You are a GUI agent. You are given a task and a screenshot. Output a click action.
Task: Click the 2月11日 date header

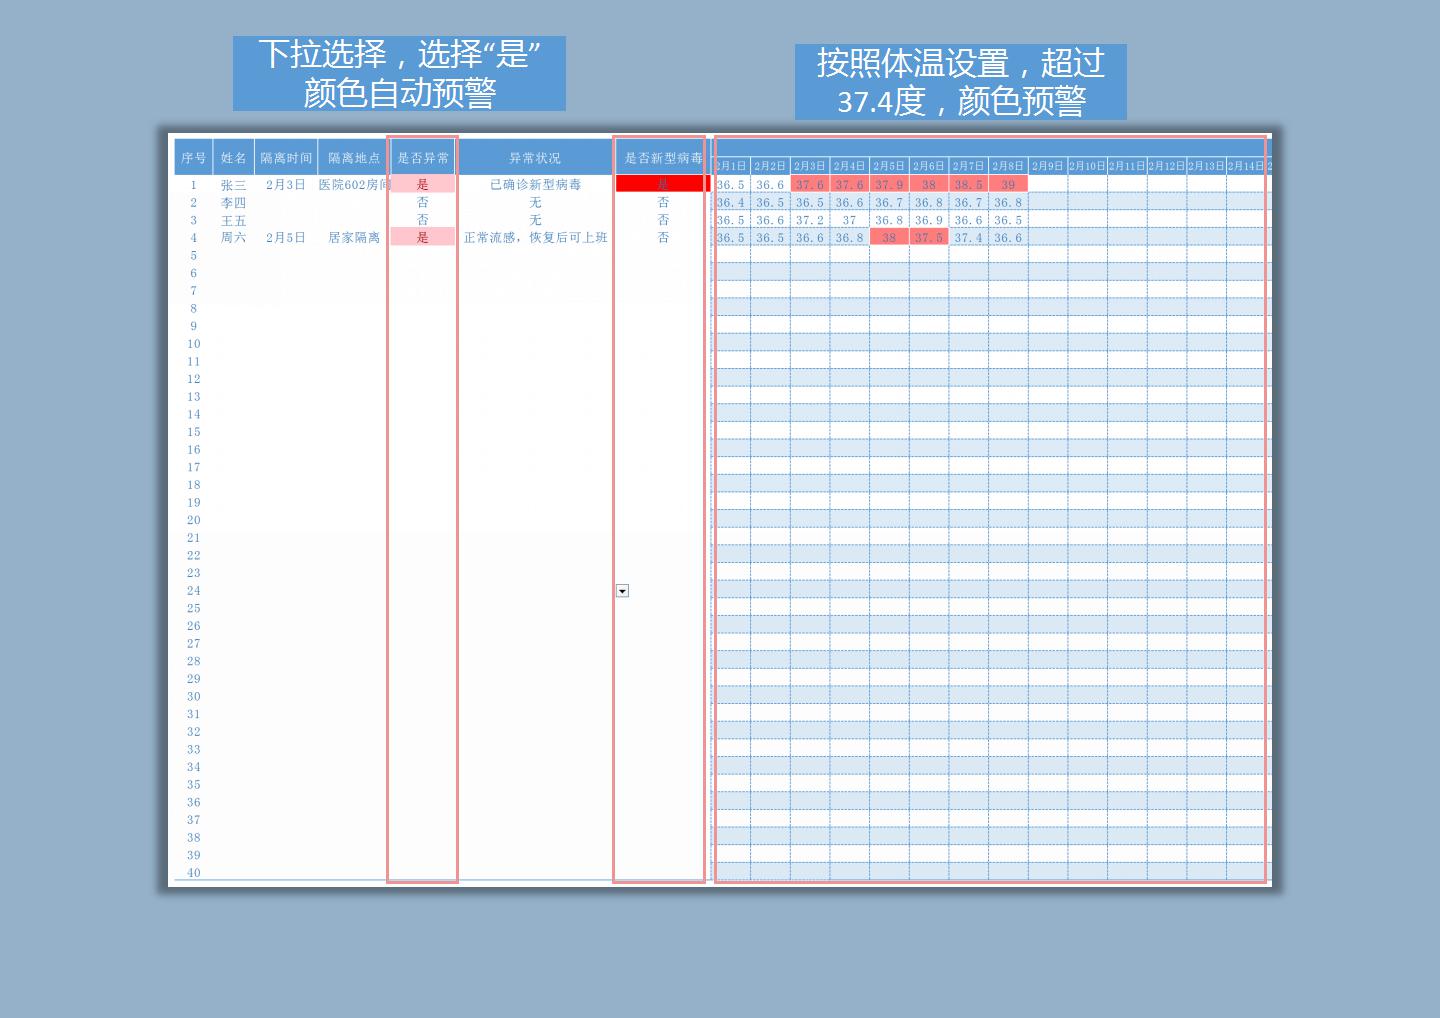tap(1127, 166)
